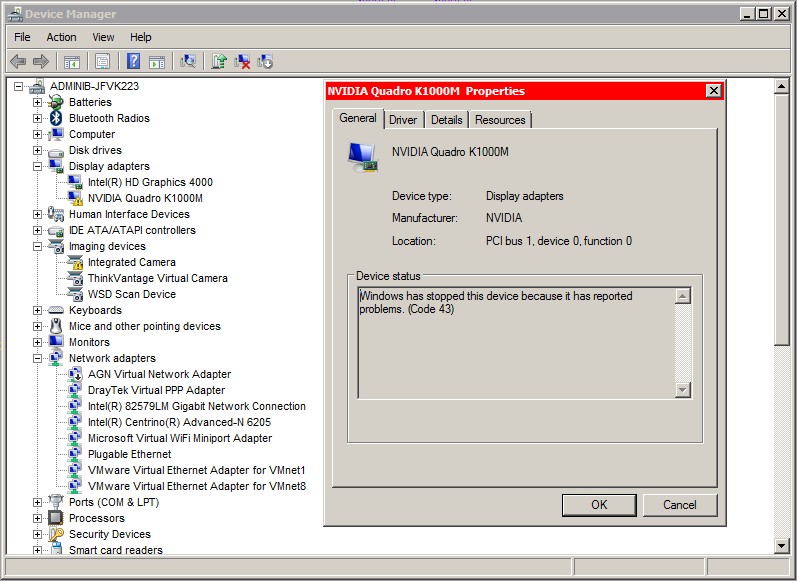This screenshot has height=581, width=797.
Task: Click the Scan for hardware changes icon
Action: (188, 62)
